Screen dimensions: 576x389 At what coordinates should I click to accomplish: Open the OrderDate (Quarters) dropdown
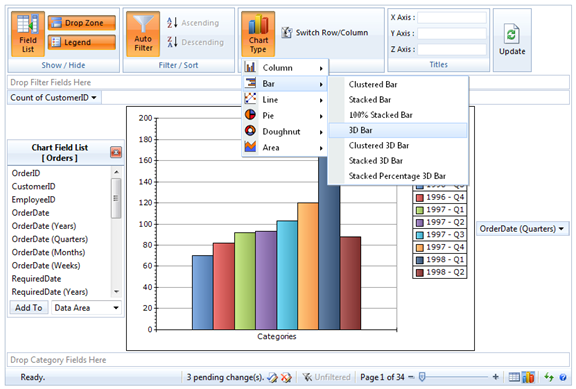pos(522,229)
